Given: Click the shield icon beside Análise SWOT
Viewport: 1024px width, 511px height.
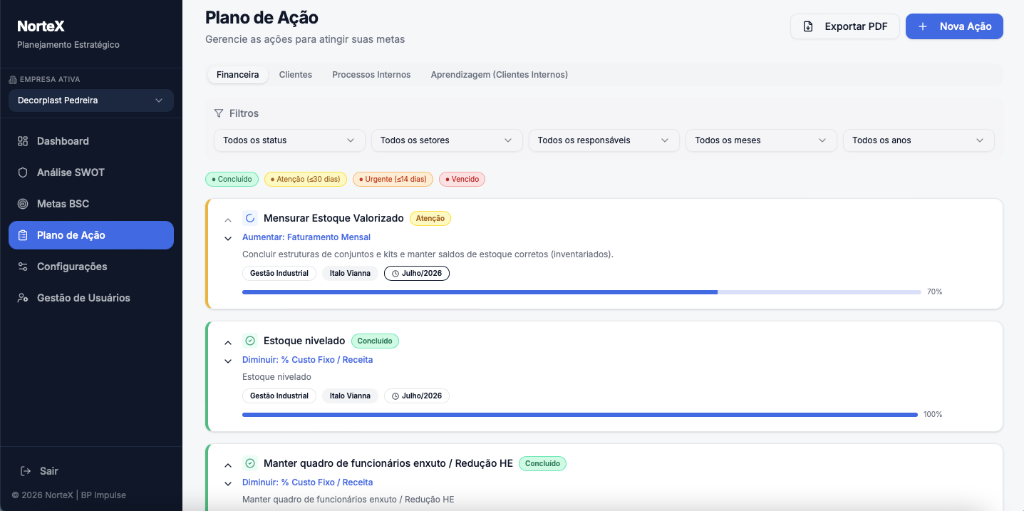Looking at the screenshot, I should click(x=23, y=173).
